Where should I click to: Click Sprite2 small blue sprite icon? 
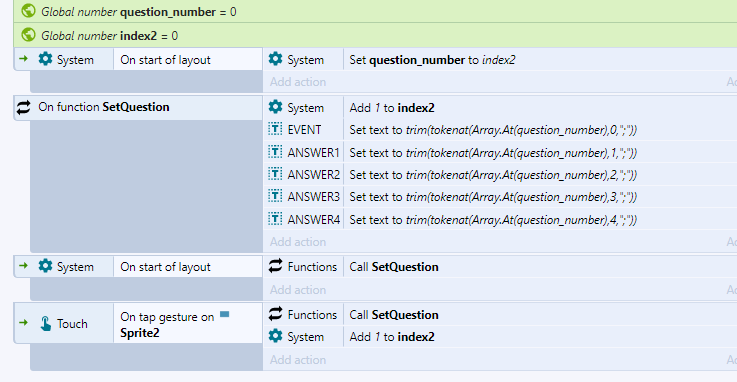pyautogui.click(x=225, y=314)
